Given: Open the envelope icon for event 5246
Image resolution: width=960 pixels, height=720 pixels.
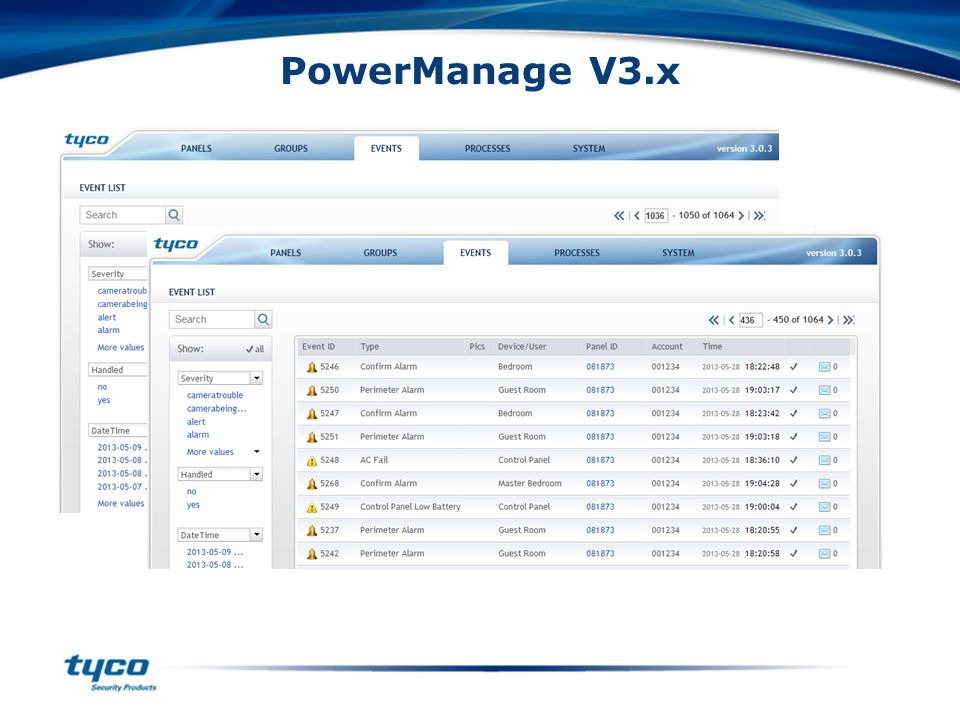Looking at the screenshot, I should [x=825, y=367].
